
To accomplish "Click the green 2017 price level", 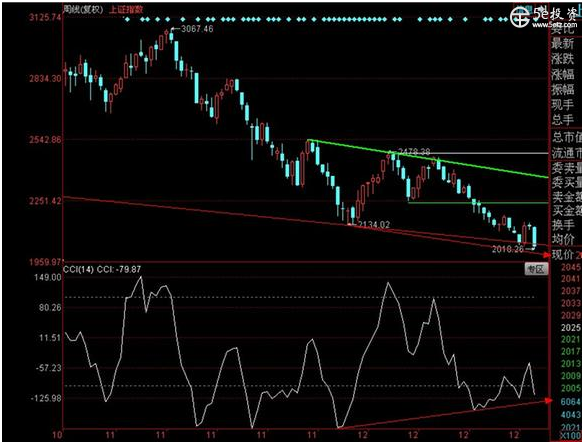I will click(571, 352).
